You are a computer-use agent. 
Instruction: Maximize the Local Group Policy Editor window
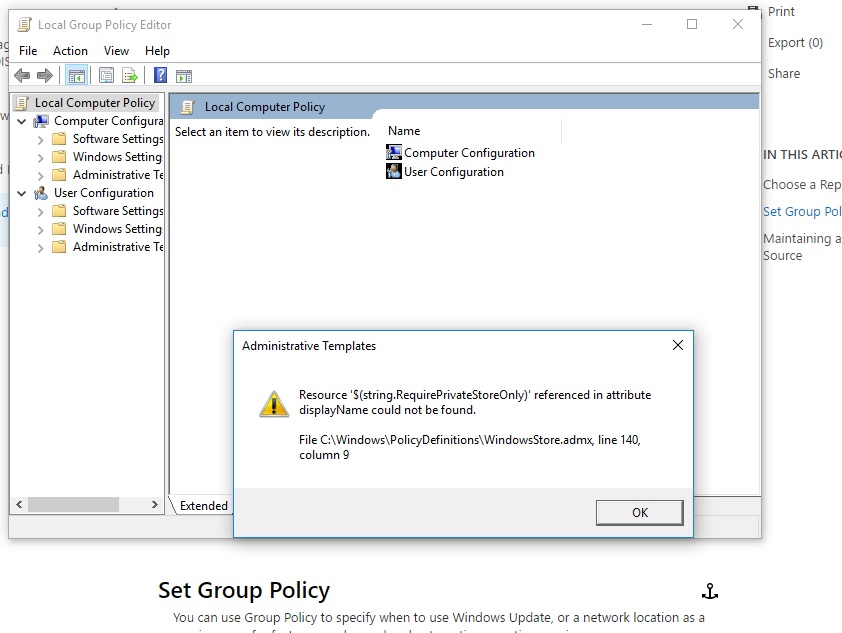692,25
